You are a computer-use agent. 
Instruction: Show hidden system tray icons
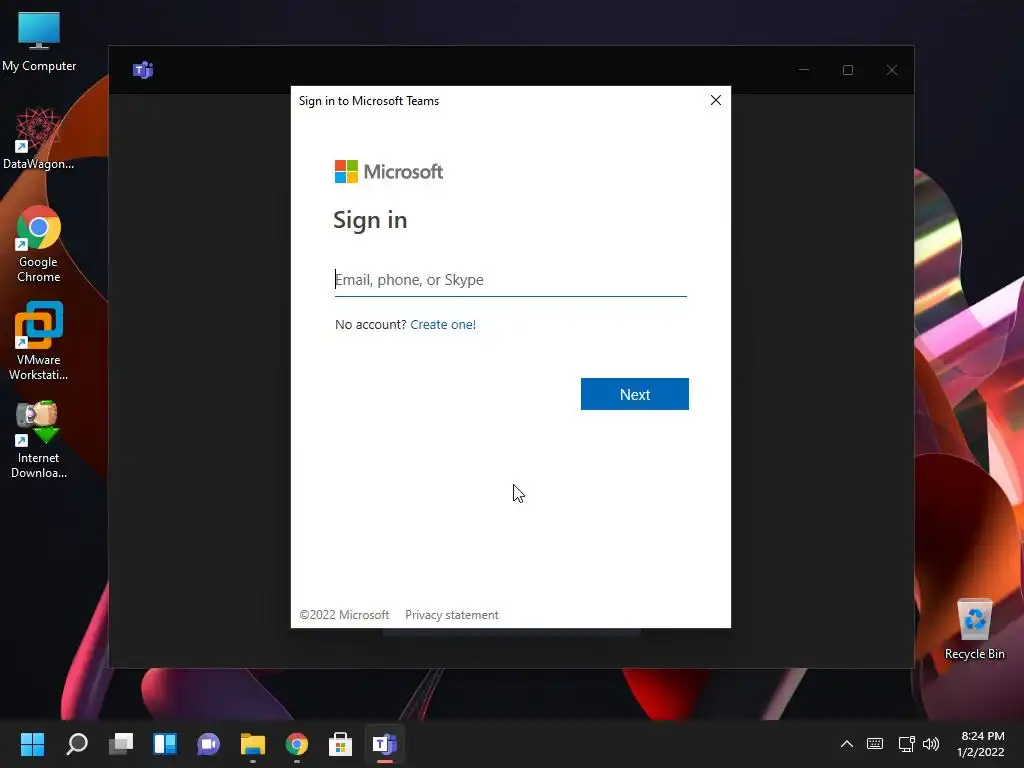846,744
